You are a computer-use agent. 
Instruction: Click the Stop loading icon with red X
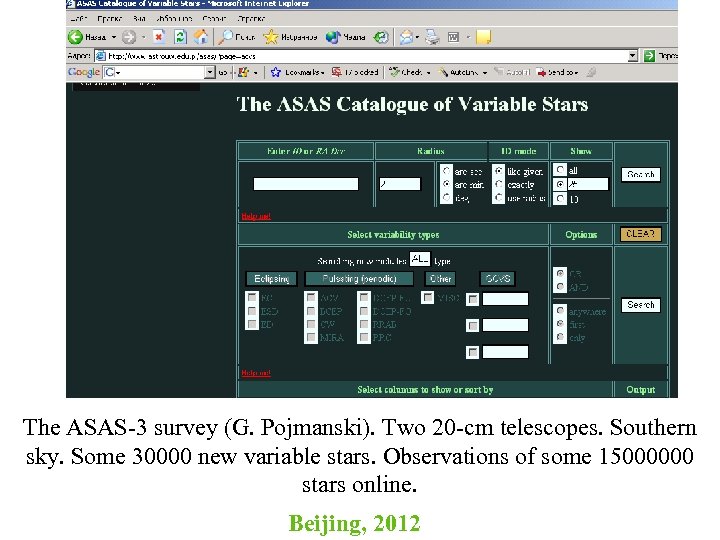[x=159, y=37]
